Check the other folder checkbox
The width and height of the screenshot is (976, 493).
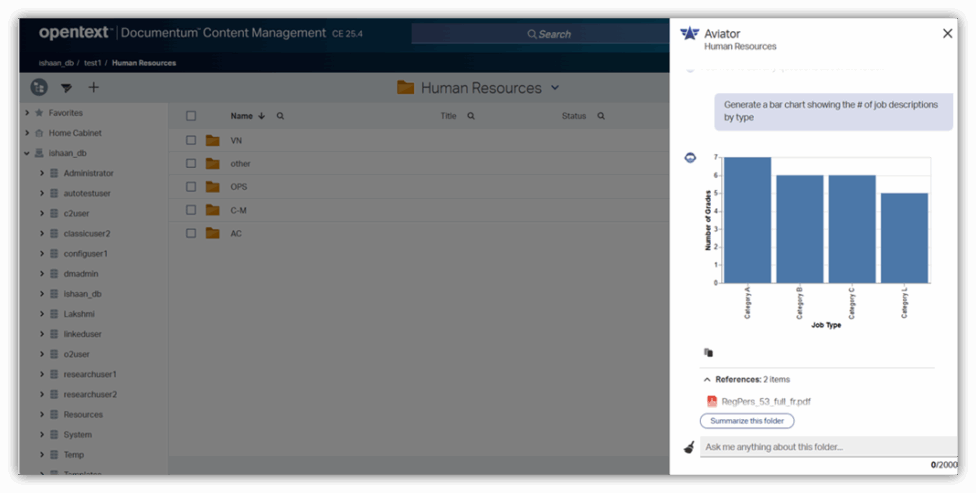coord(191,163)
